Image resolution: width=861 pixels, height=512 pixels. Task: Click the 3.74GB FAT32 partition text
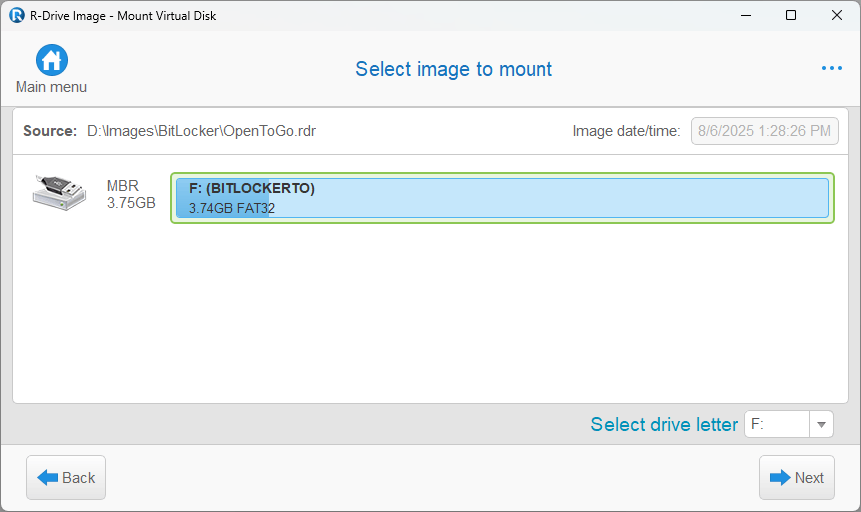coord(232,208)
